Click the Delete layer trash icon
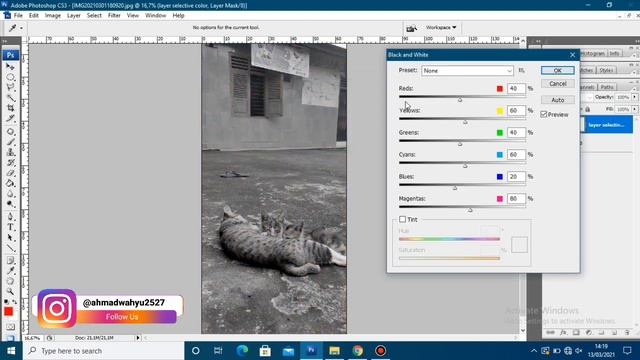 point(627,333)
